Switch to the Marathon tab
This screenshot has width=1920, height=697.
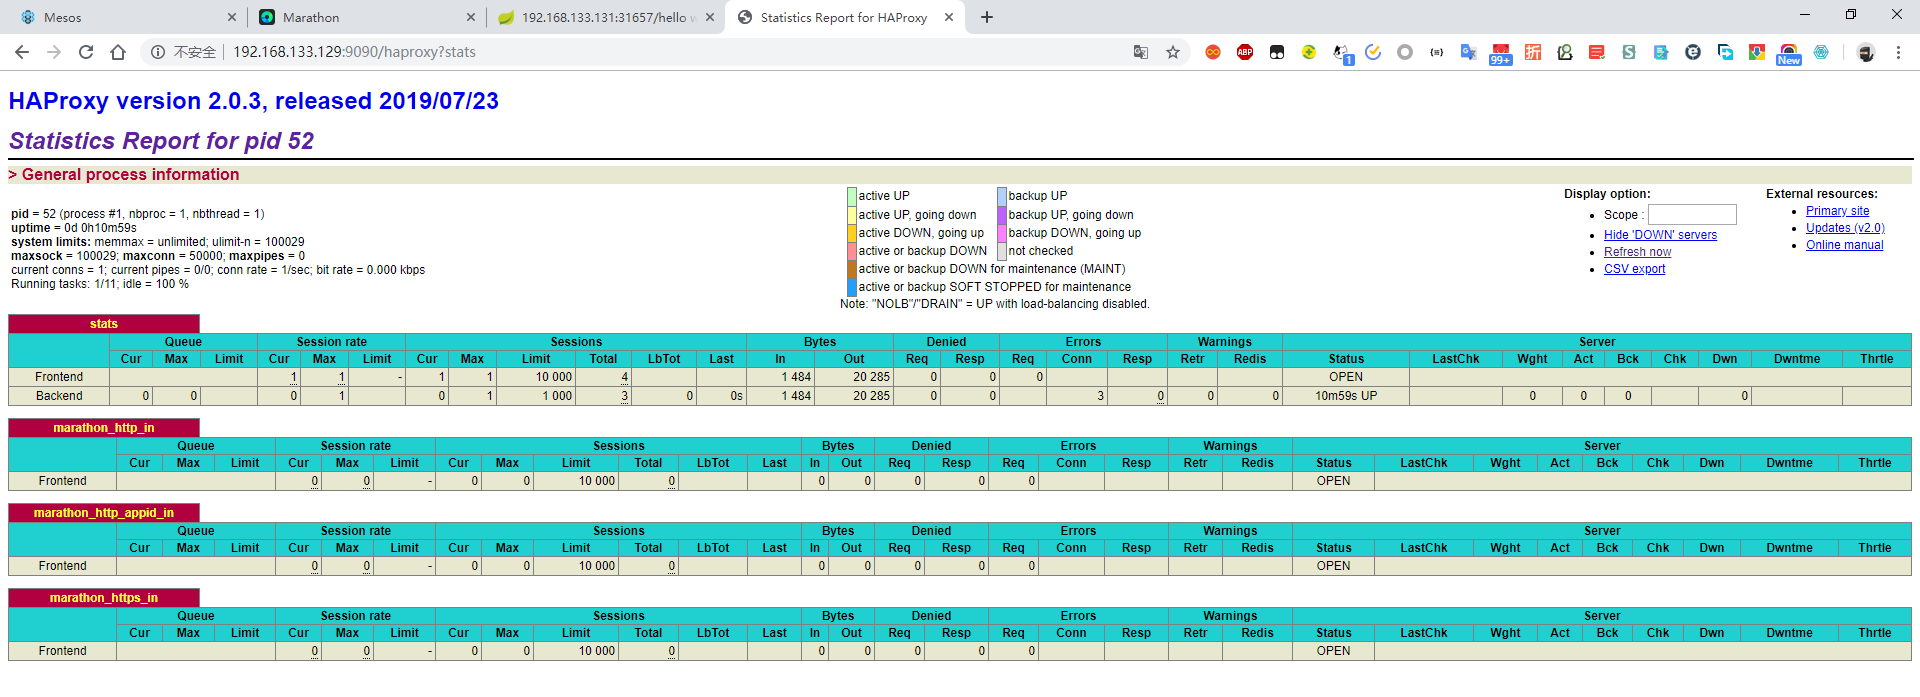click(x=360, y=17)
